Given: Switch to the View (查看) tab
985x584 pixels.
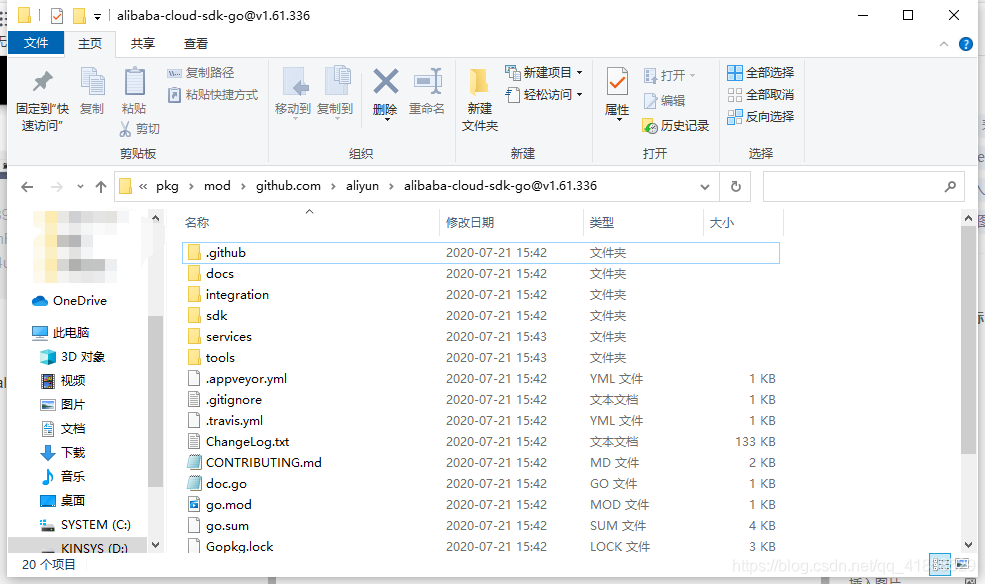Looking at the screenshot, I should coord(195,43).
